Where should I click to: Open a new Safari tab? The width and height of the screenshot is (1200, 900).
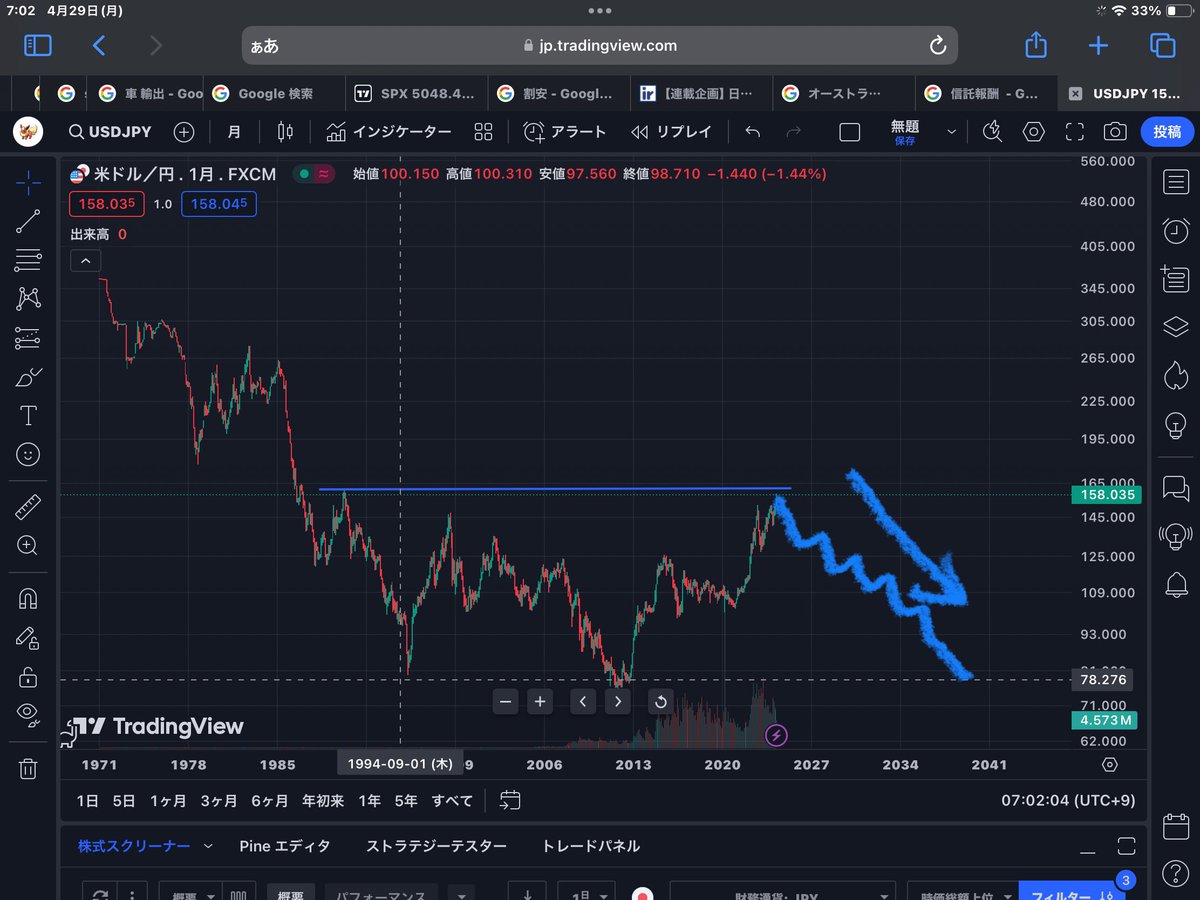(1098, 45)
